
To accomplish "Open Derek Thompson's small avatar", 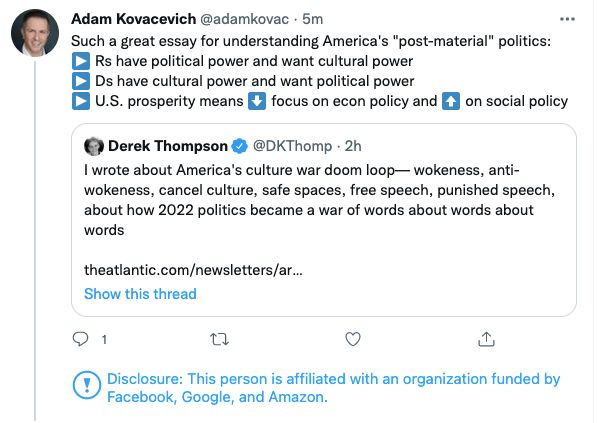I will (94, 146).
